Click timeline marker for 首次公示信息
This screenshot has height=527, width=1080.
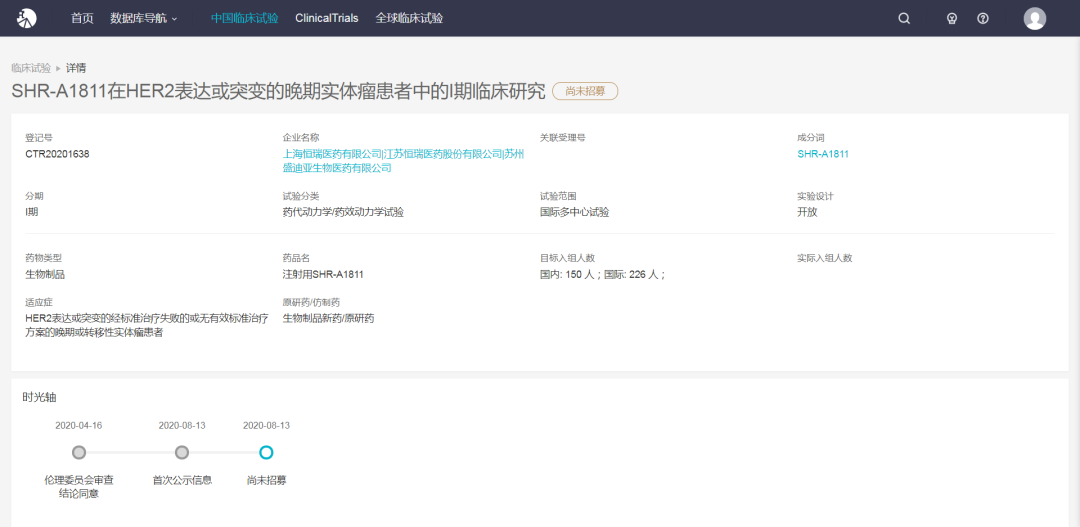(182, 453)
